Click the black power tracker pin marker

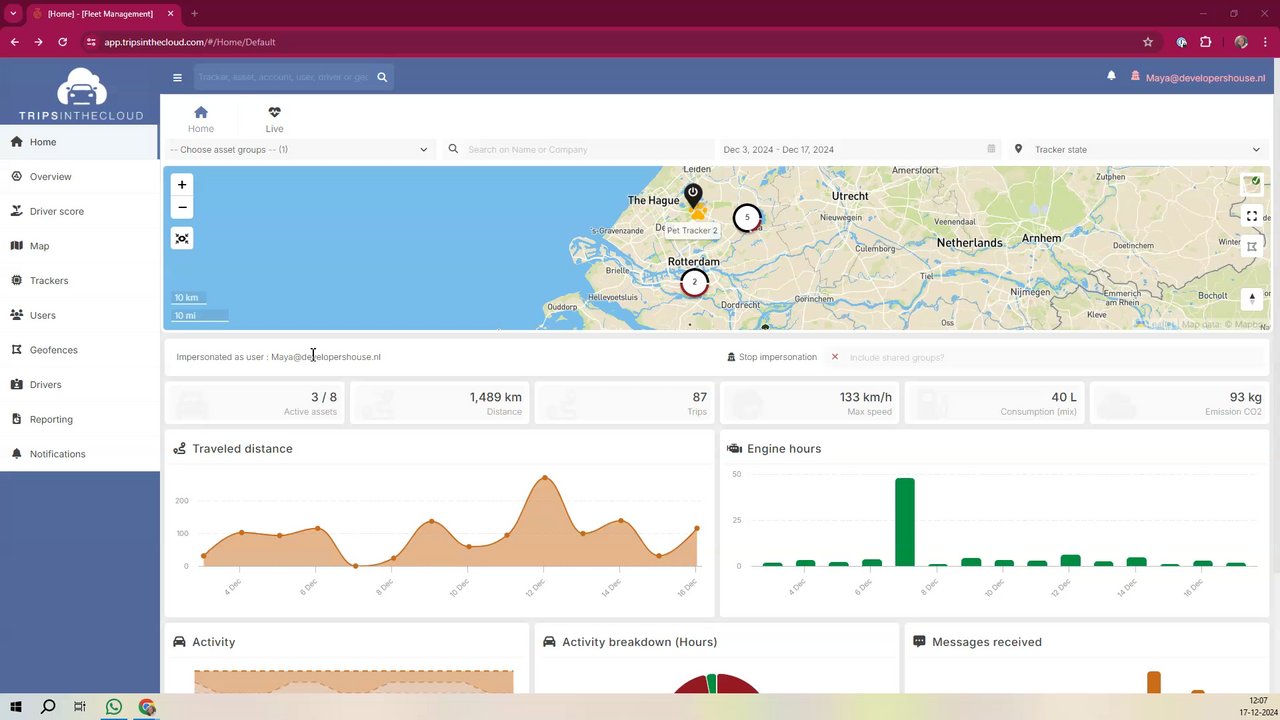693,194
